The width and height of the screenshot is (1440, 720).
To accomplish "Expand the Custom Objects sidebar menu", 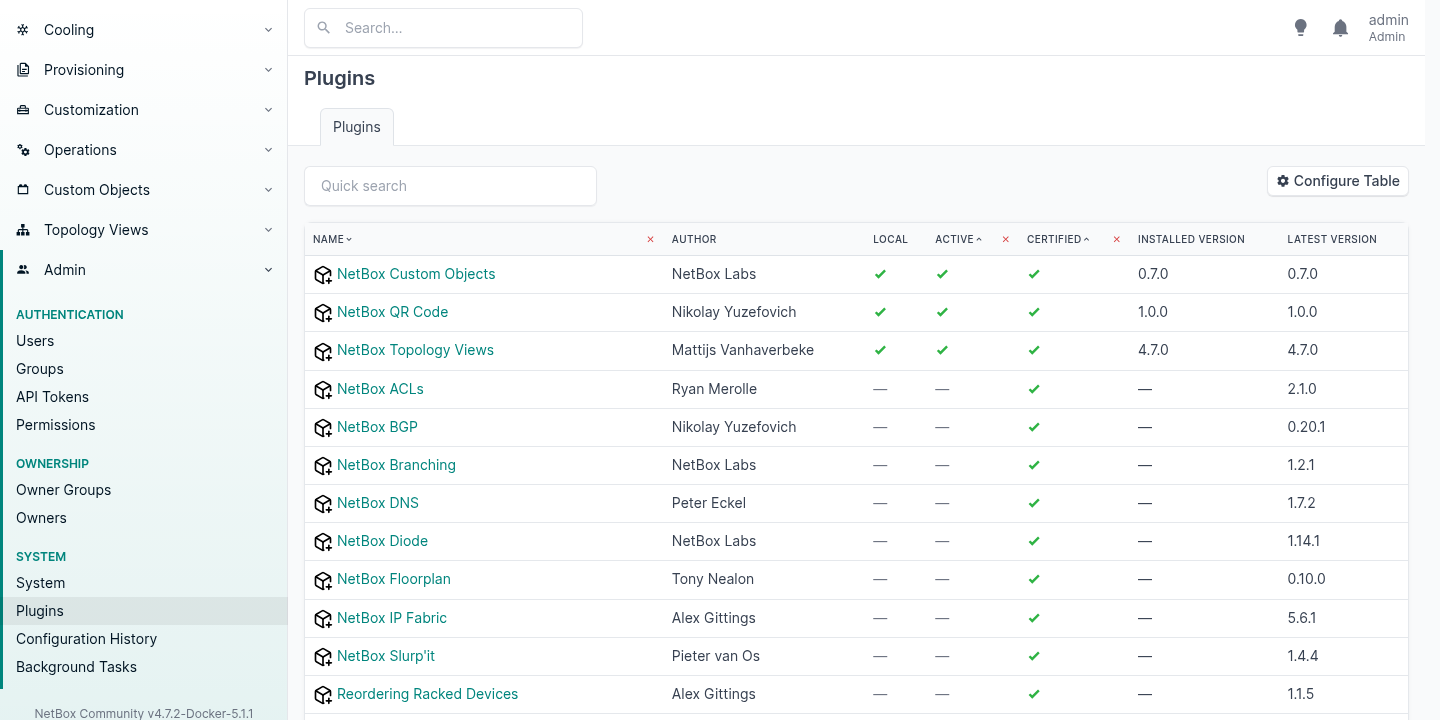I will point(144,190).
